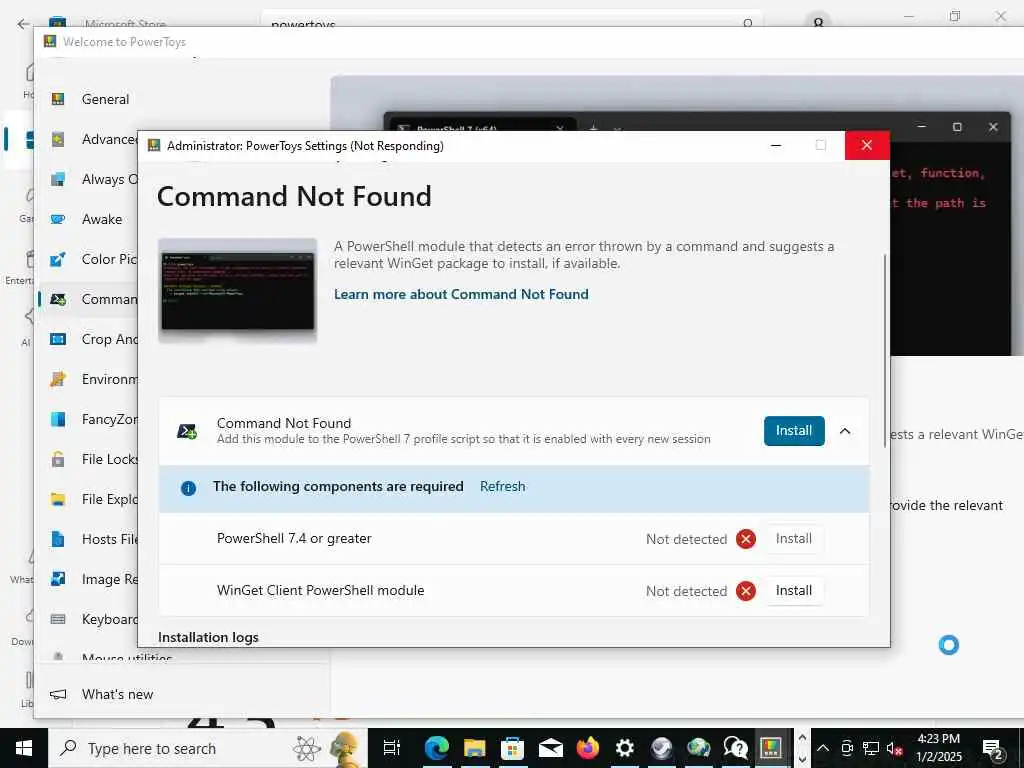Click the settings window vertical scrollbar

click(886, 351)
